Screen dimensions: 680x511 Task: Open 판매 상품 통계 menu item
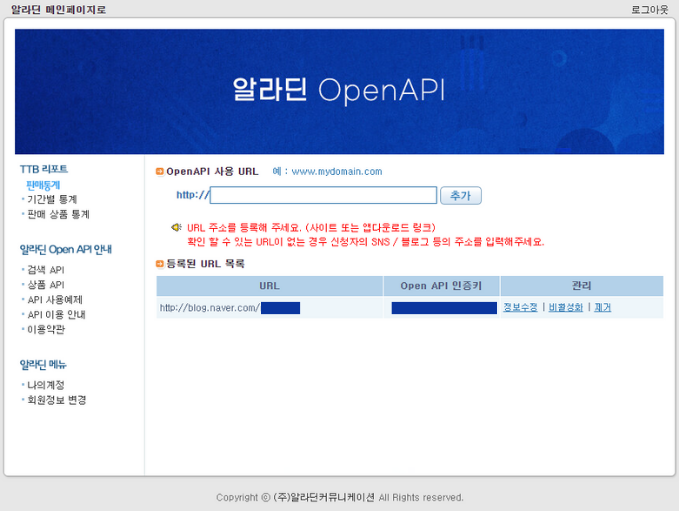(58, 214)
